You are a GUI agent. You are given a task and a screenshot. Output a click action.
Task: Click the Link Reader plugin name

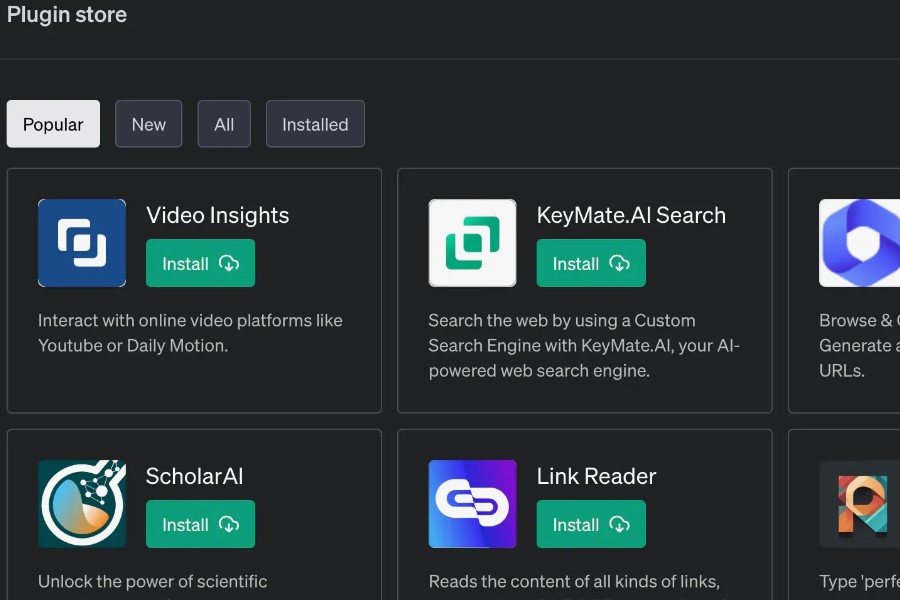point(596,476)
